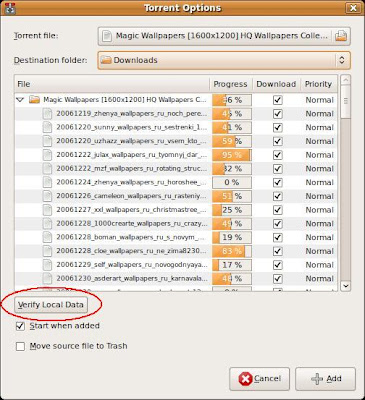Click the 83 % progress bar of cloe file
This screenshot has width=365, height=400.
[x=232, y=251]
